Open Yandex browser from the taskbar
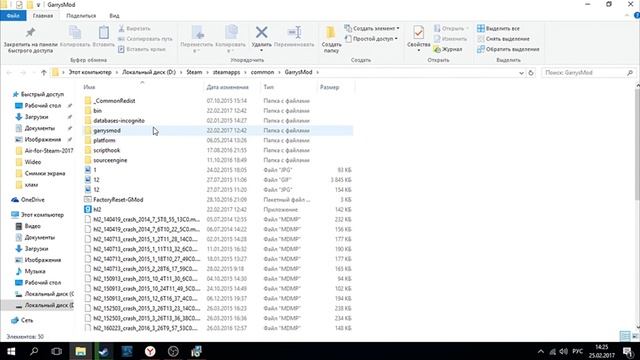 pos(150,351)
